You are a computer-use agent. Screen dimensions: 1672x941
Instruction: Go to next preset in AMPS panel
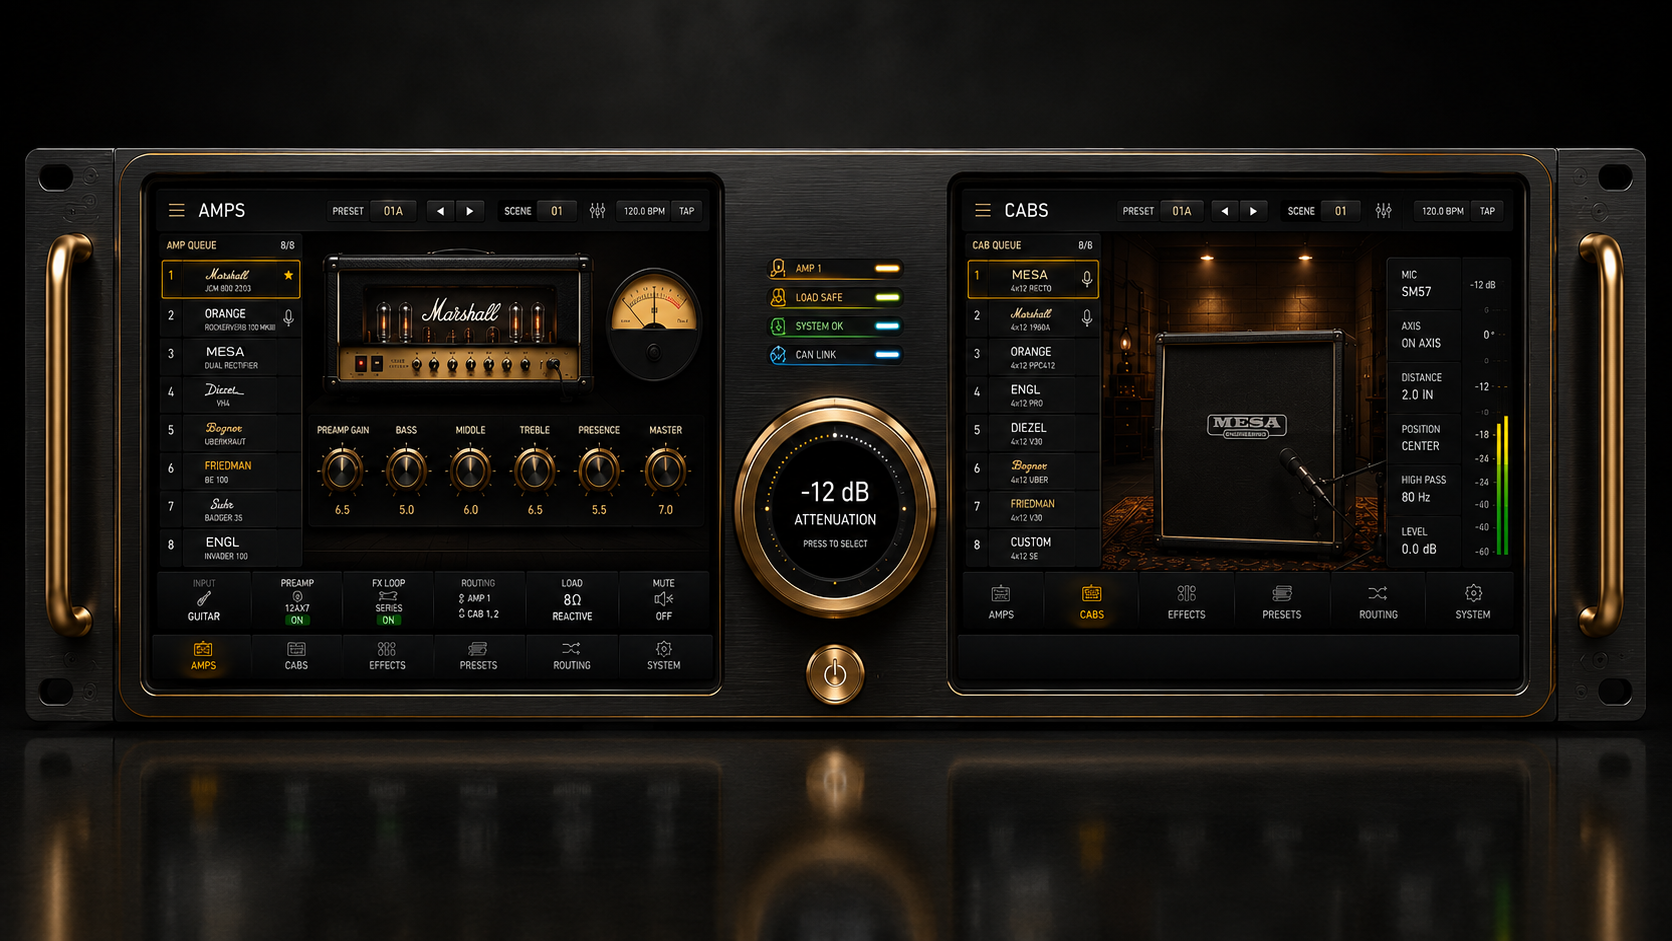pyautogui.click(x=470, y=211)
